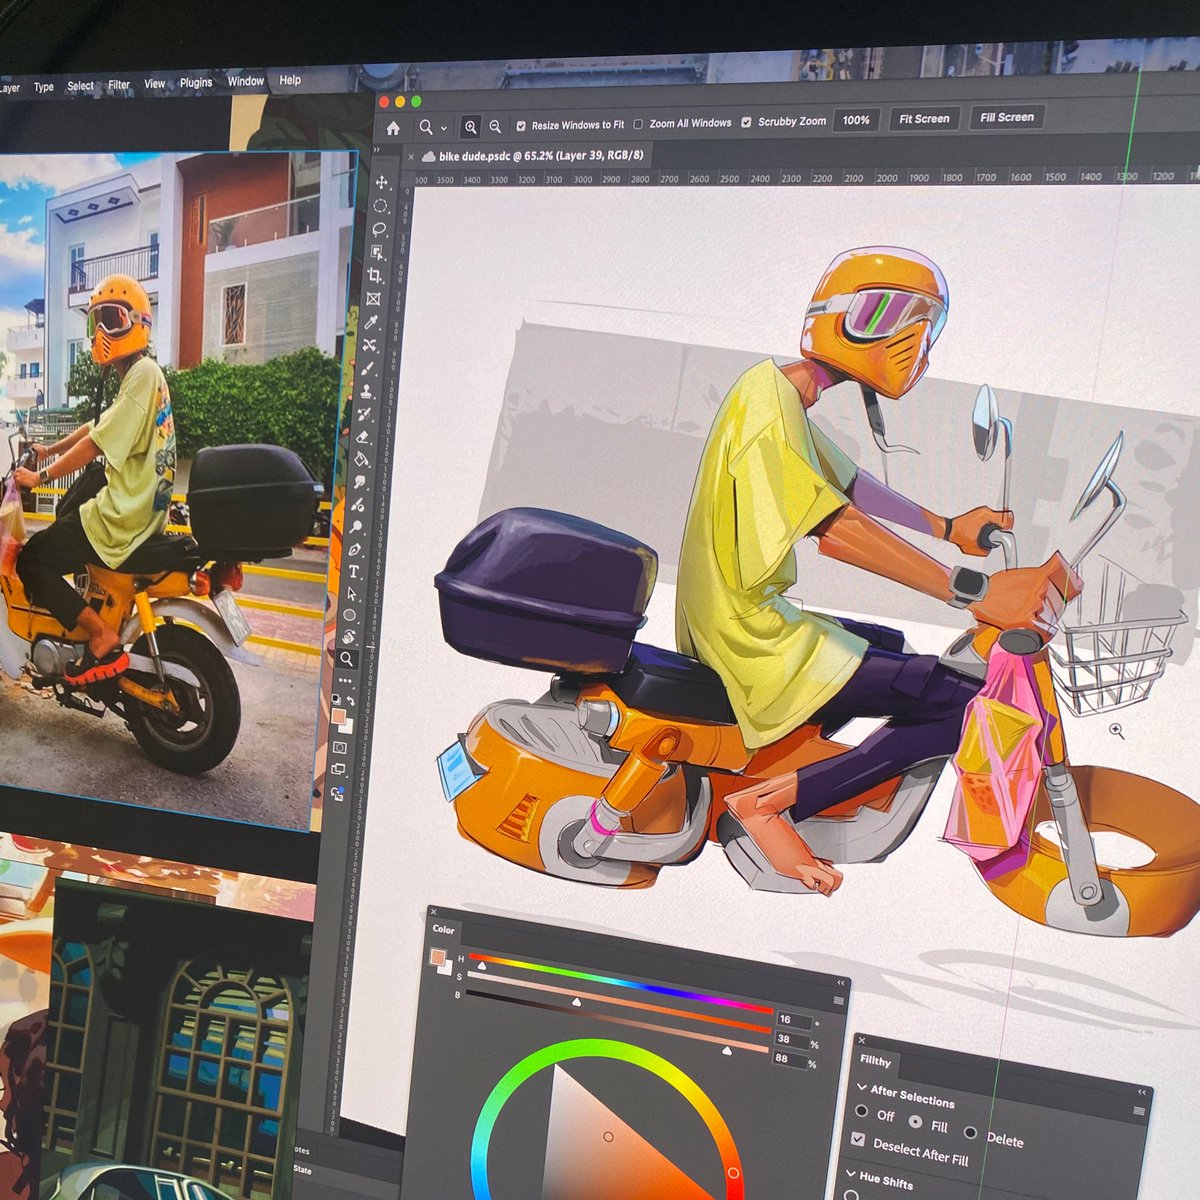Select the Elliptical Marquee tool
This screenshot has width=1200, height=1200.
click(380, 206)
